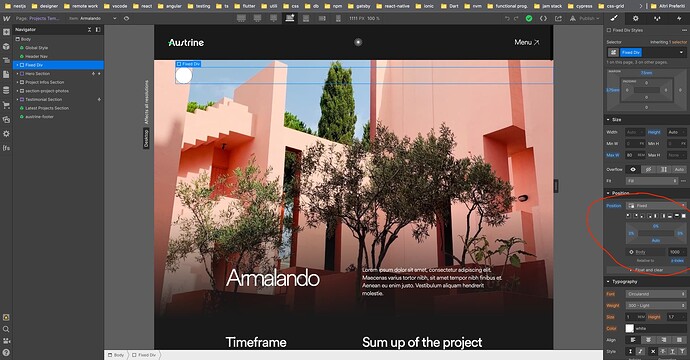Set overflow to visible eye icon

[x=633, y=169]
